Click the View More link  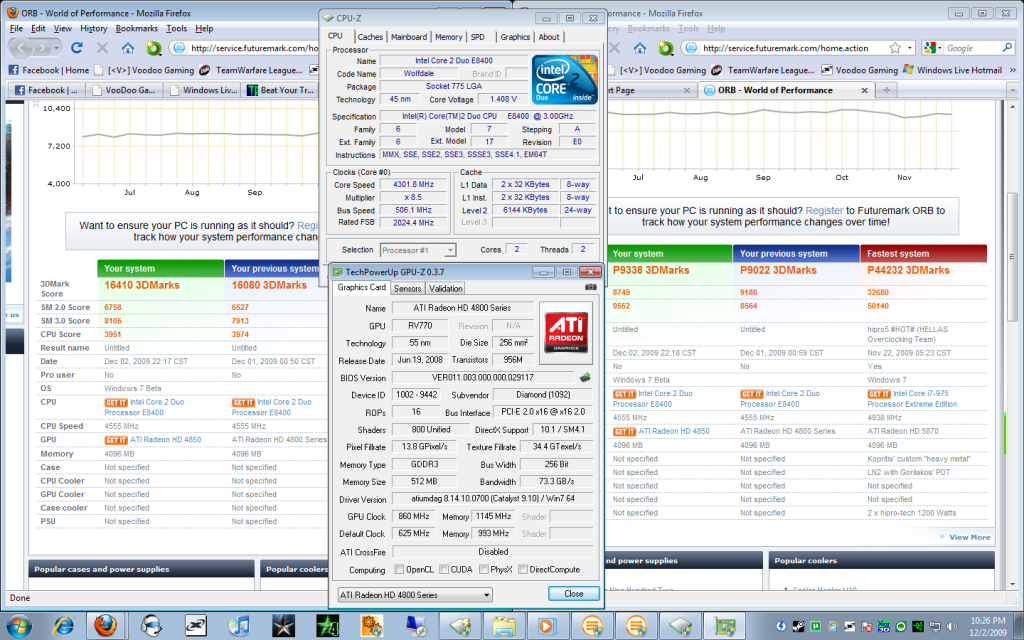[969, 537]
